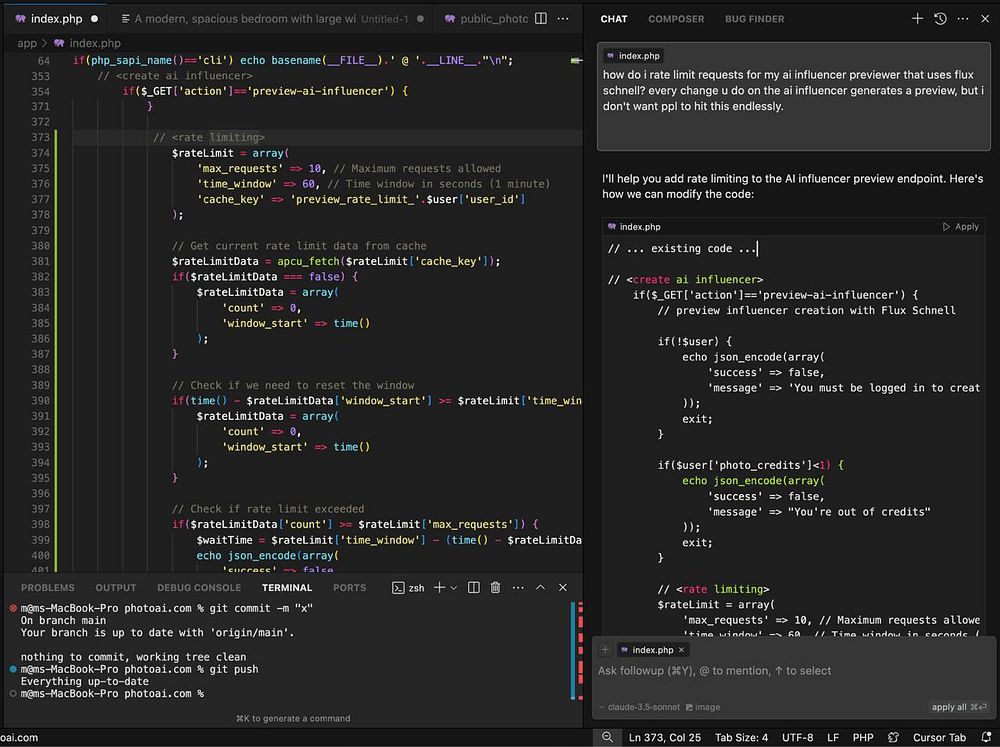
Task: Add context with plus icon in chat input
Action: (x=605, y=650)
